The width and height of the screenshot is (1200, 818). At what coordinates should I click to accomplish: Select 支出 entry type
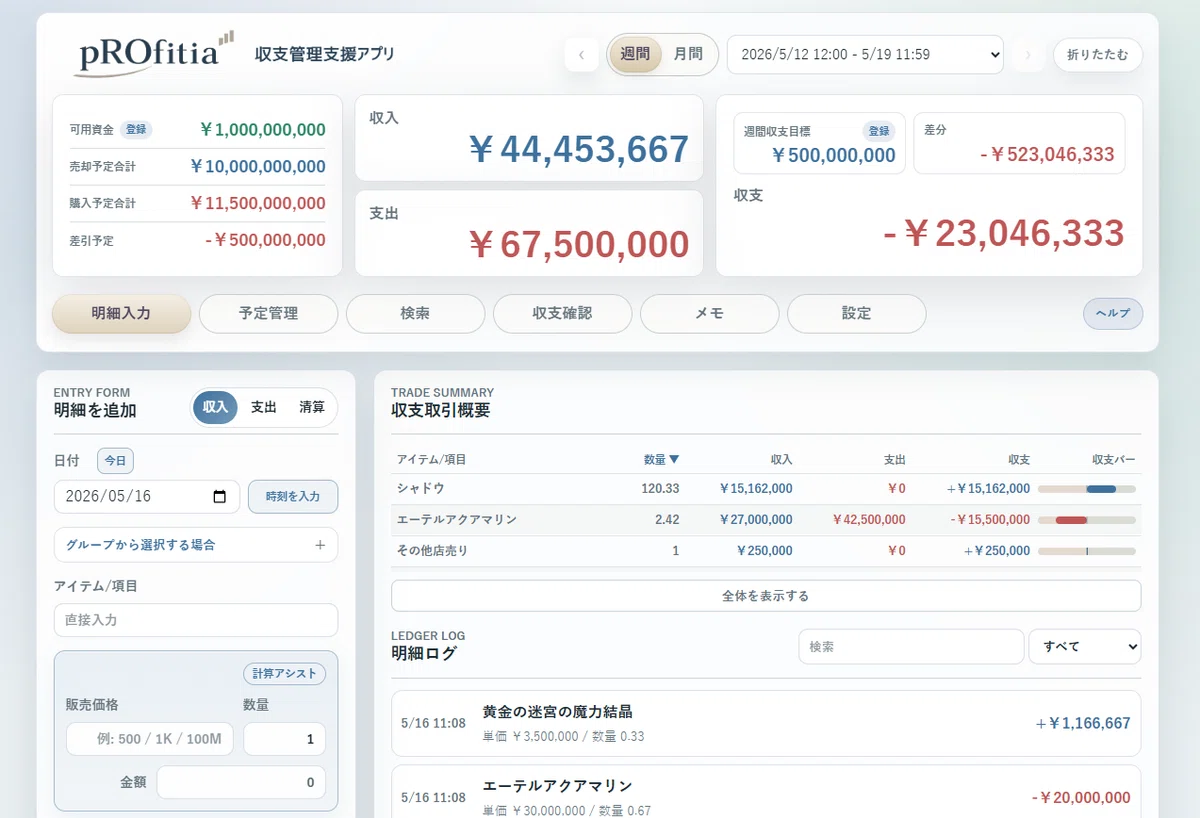pyautogui.click(x=263, y=407)
